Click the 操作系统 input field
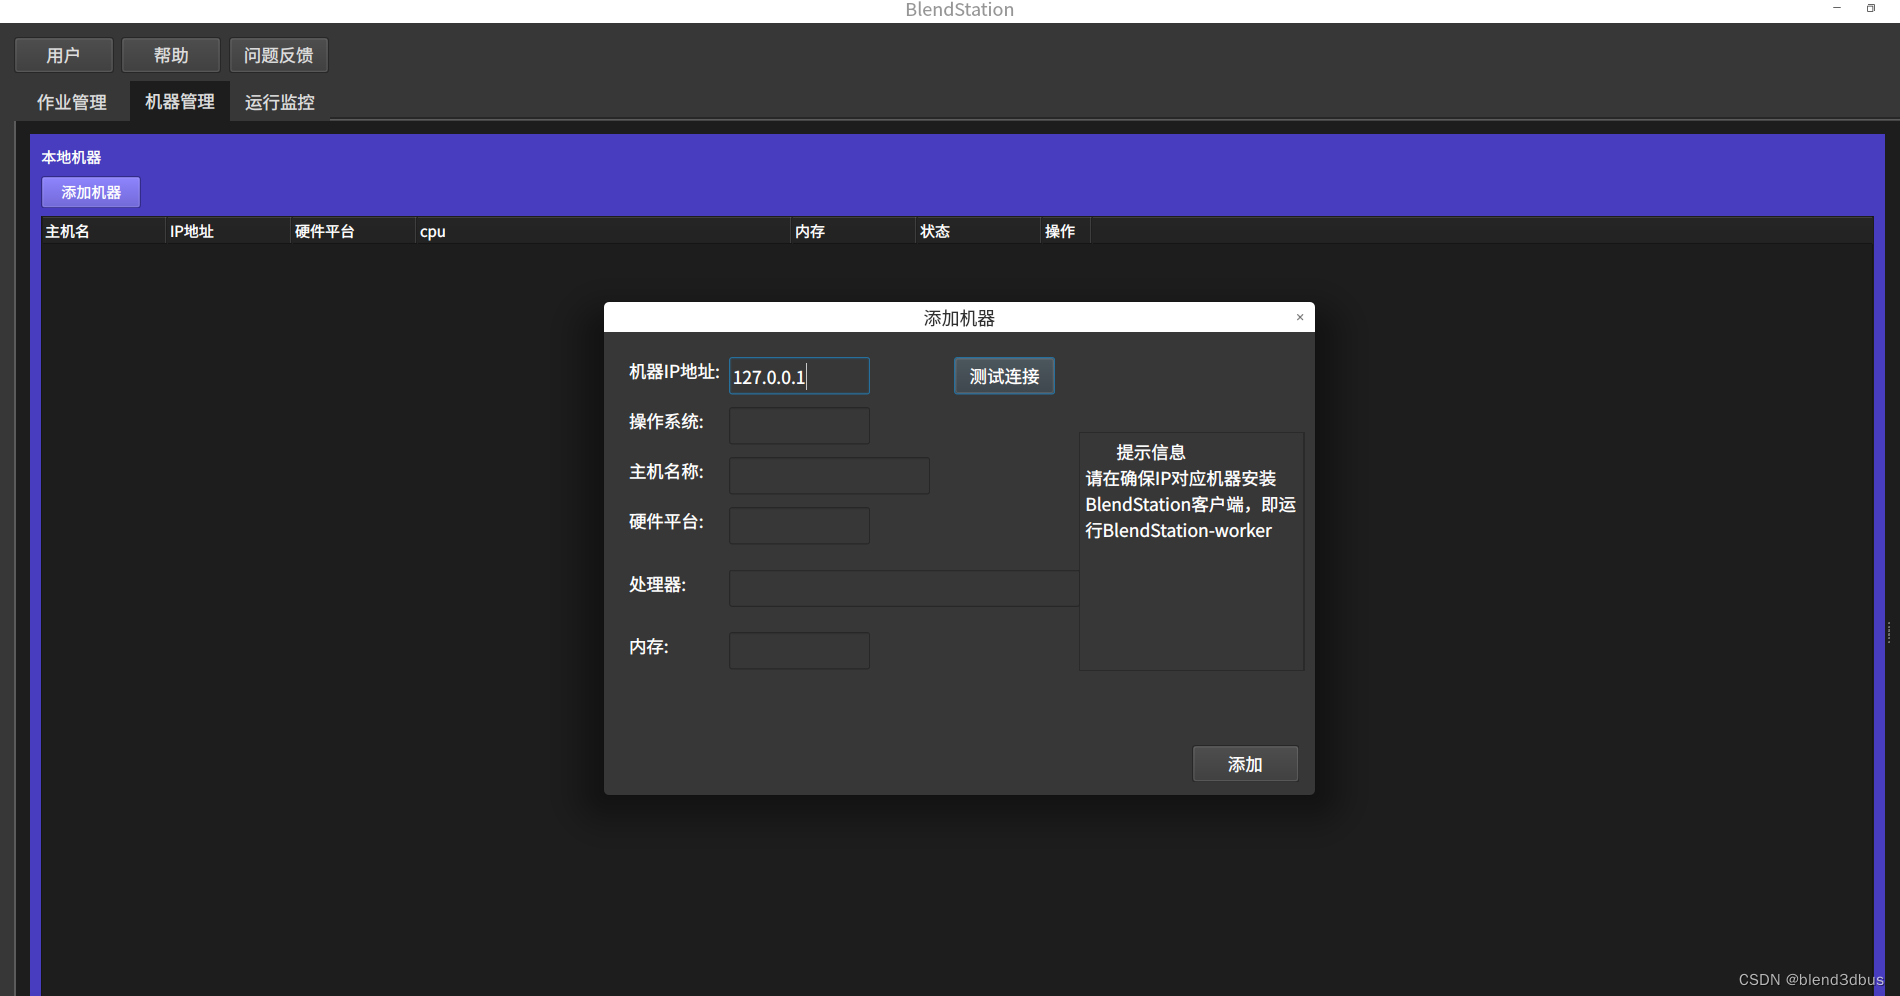 799,426
